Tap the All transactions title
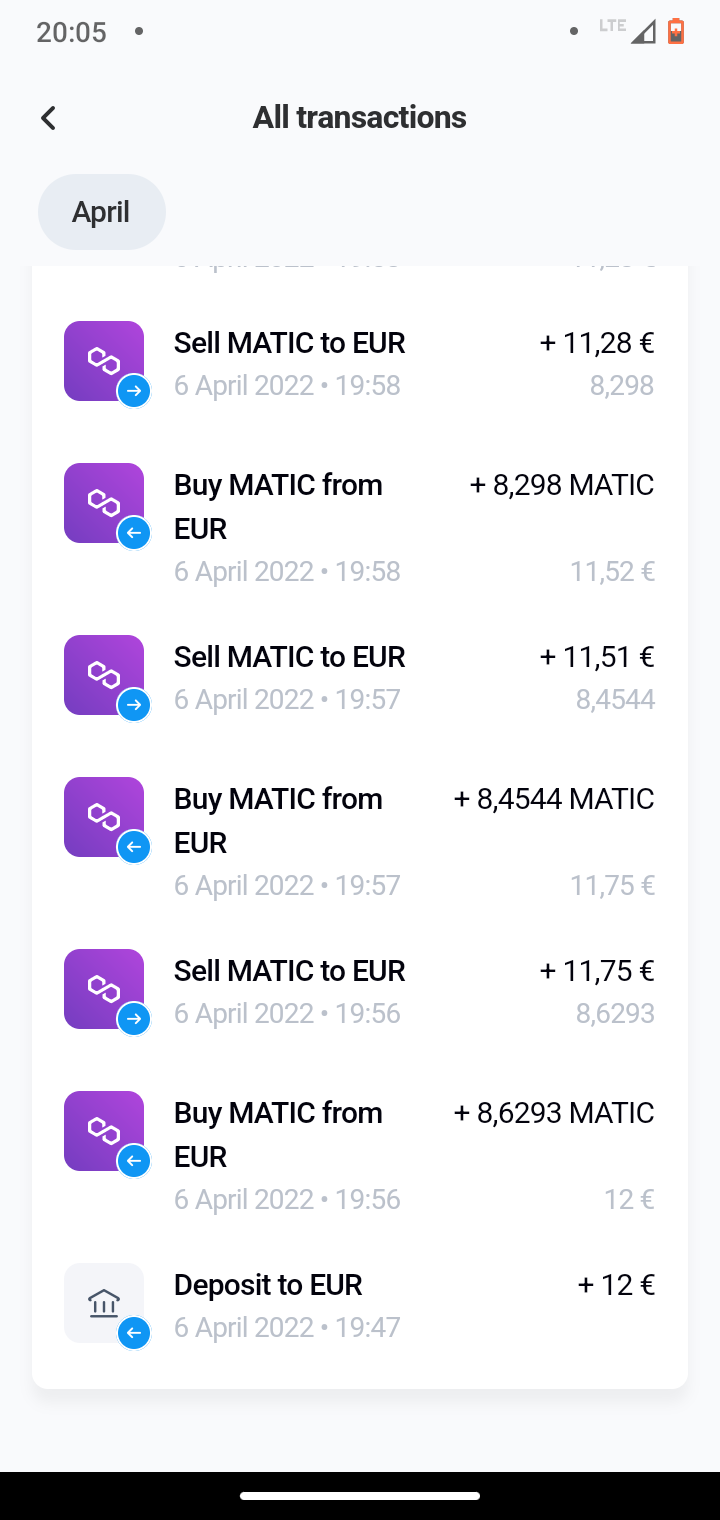The height and width of the screenshot is (1520, 720). (x=360, y=117)
